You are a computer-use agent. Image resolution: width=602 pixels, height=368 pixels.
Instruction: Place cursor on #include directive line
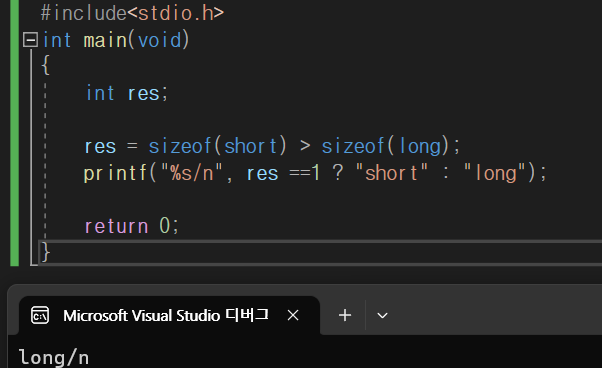pos(132,13)
